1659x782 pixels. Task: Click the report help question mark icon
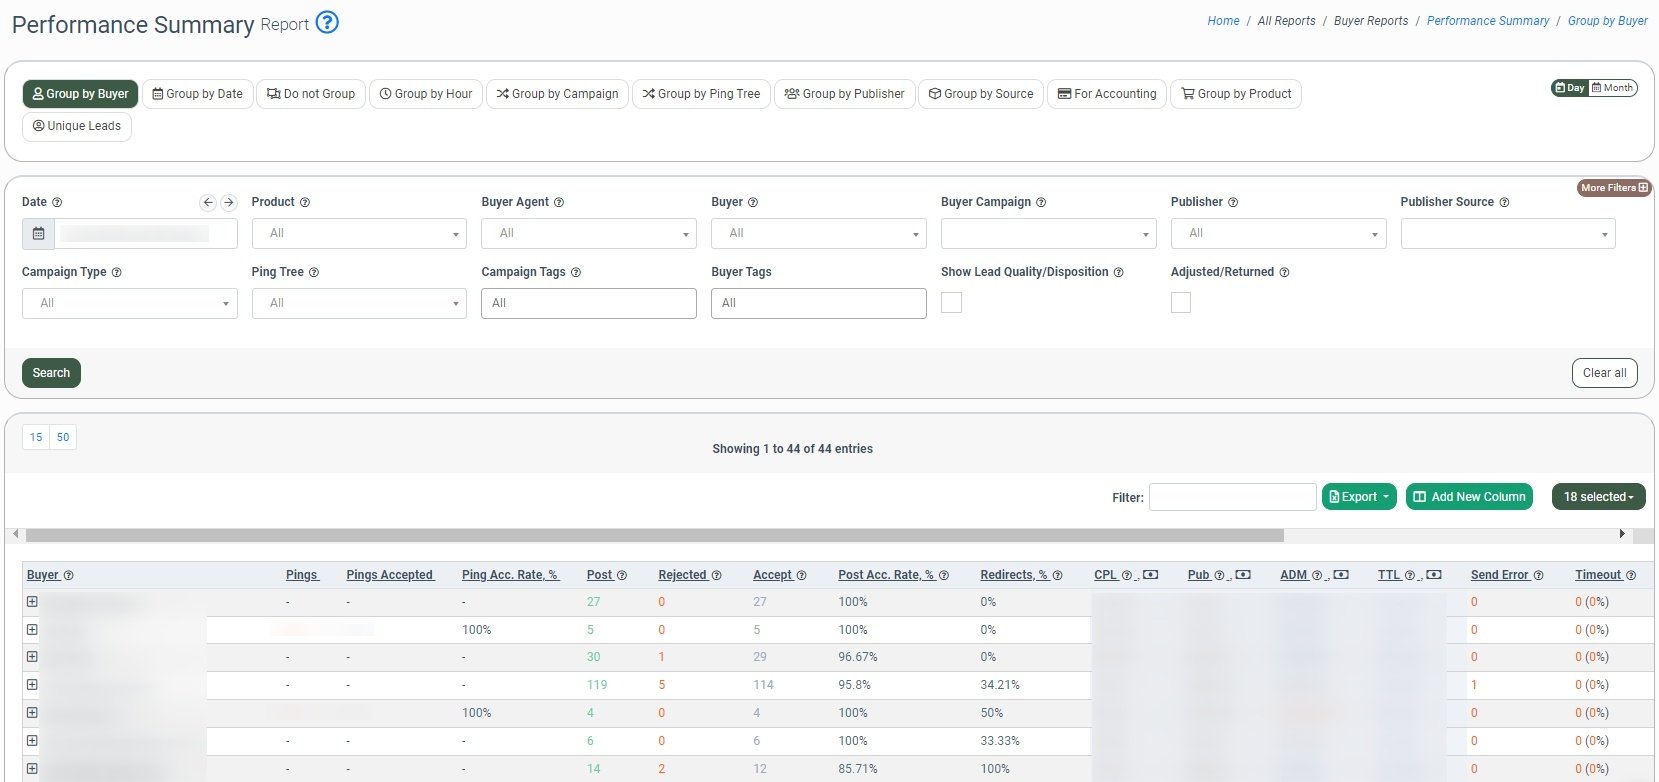point(327,22)
